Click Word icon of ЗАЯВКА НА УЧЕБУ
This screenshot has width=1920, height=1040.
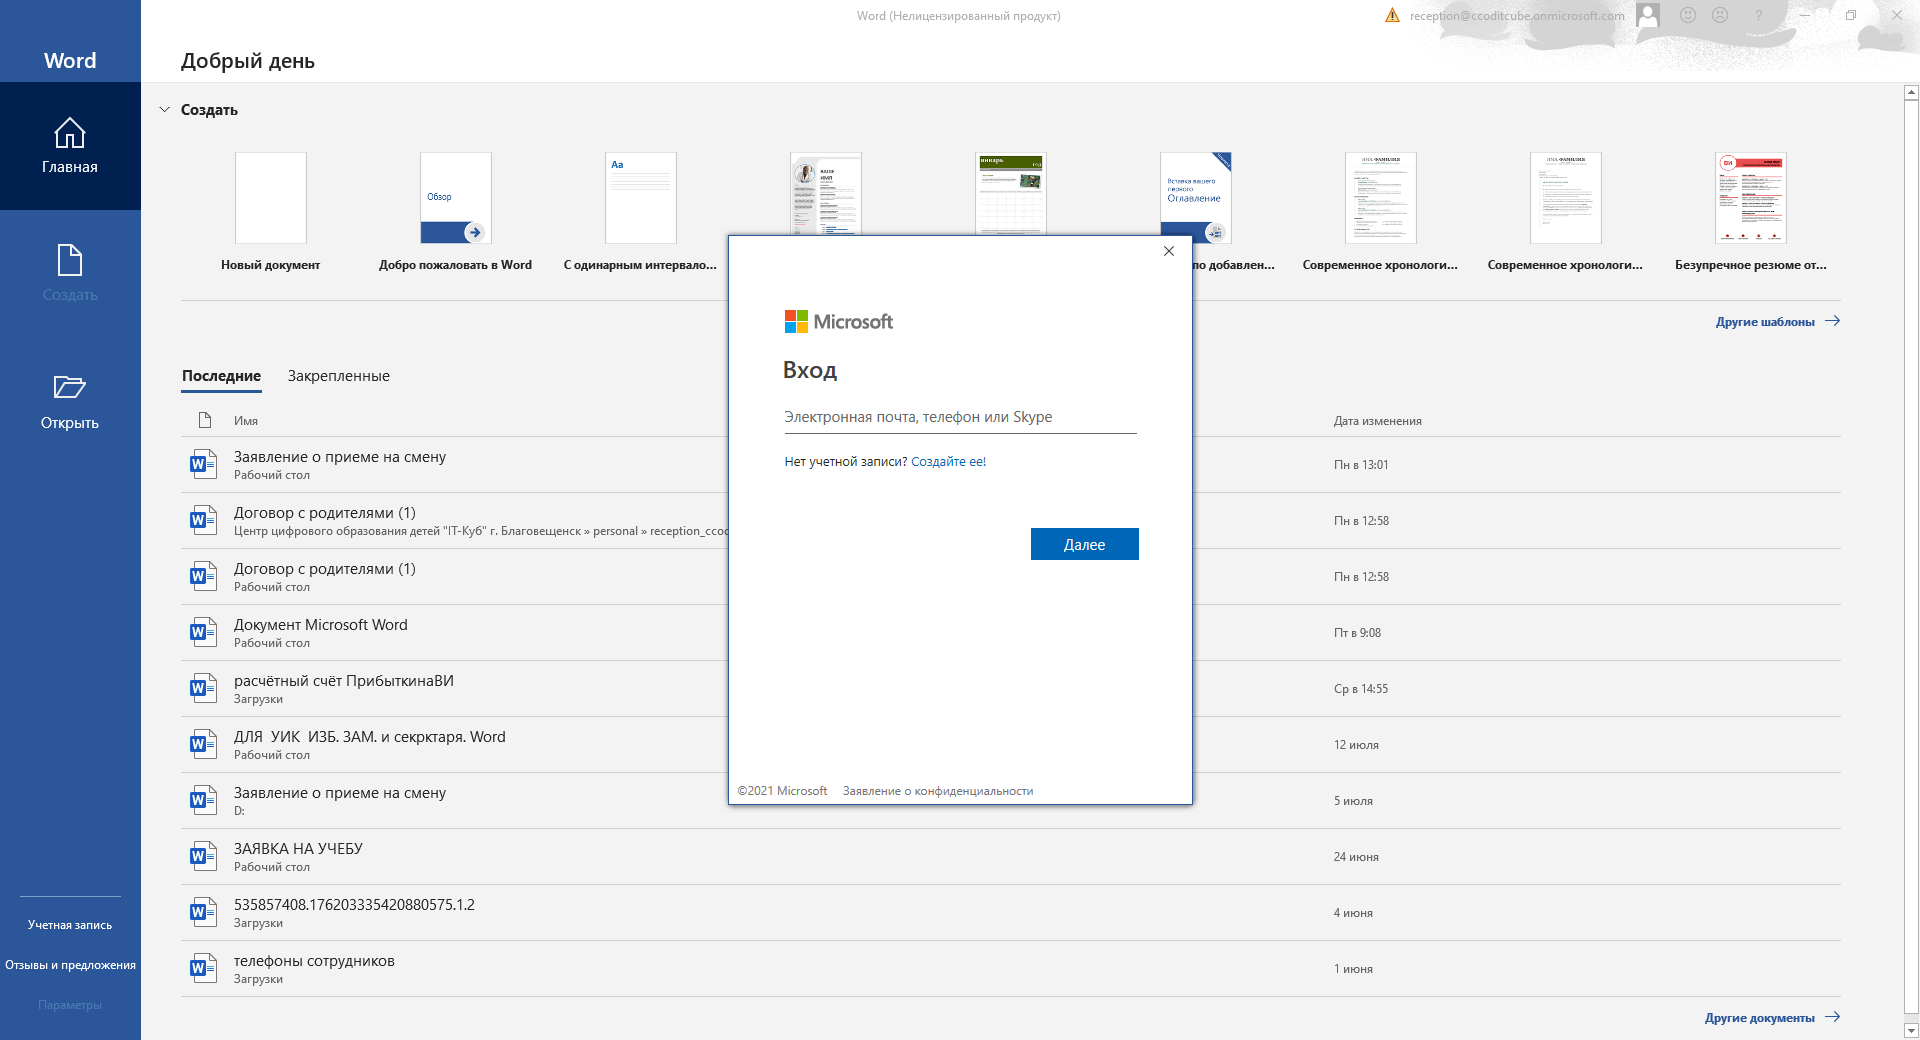pyautogui.click(x=203, y=856)
